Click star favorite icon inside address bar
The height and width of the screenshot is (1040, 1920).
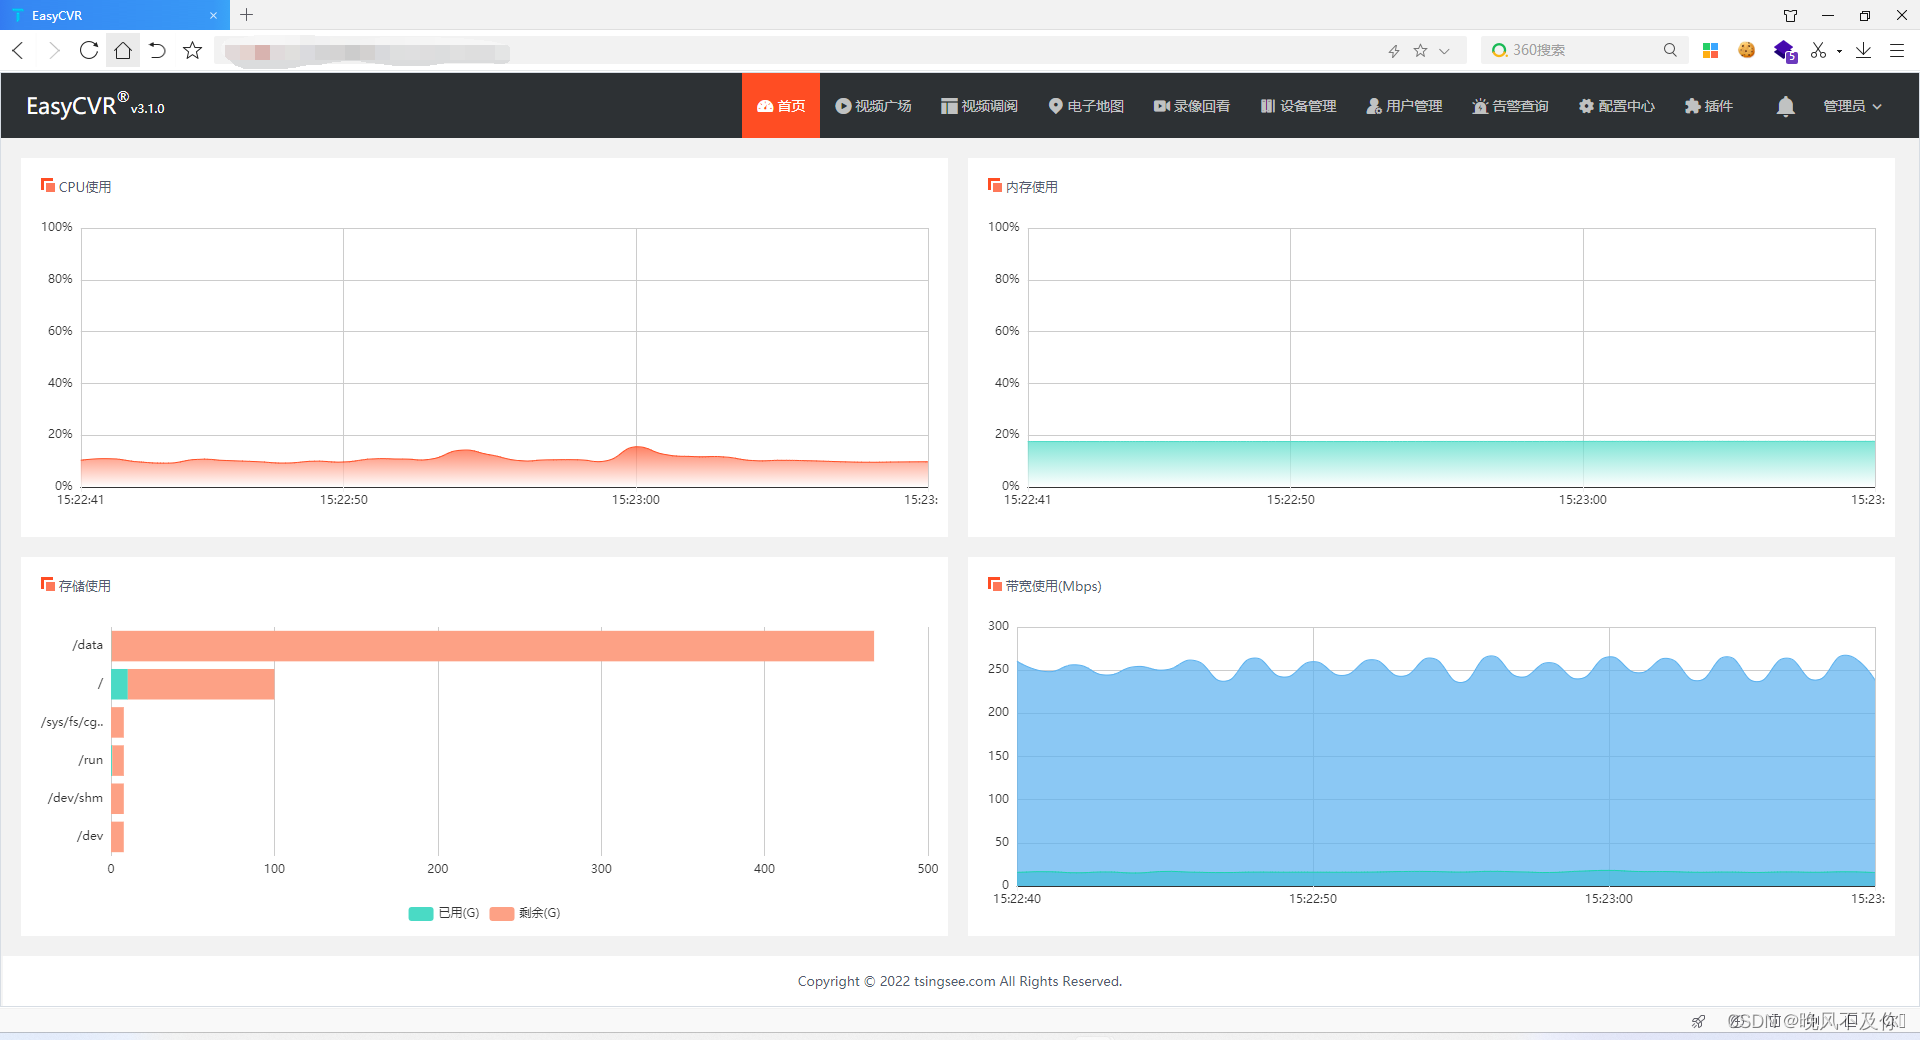[x=1420, y=51]
